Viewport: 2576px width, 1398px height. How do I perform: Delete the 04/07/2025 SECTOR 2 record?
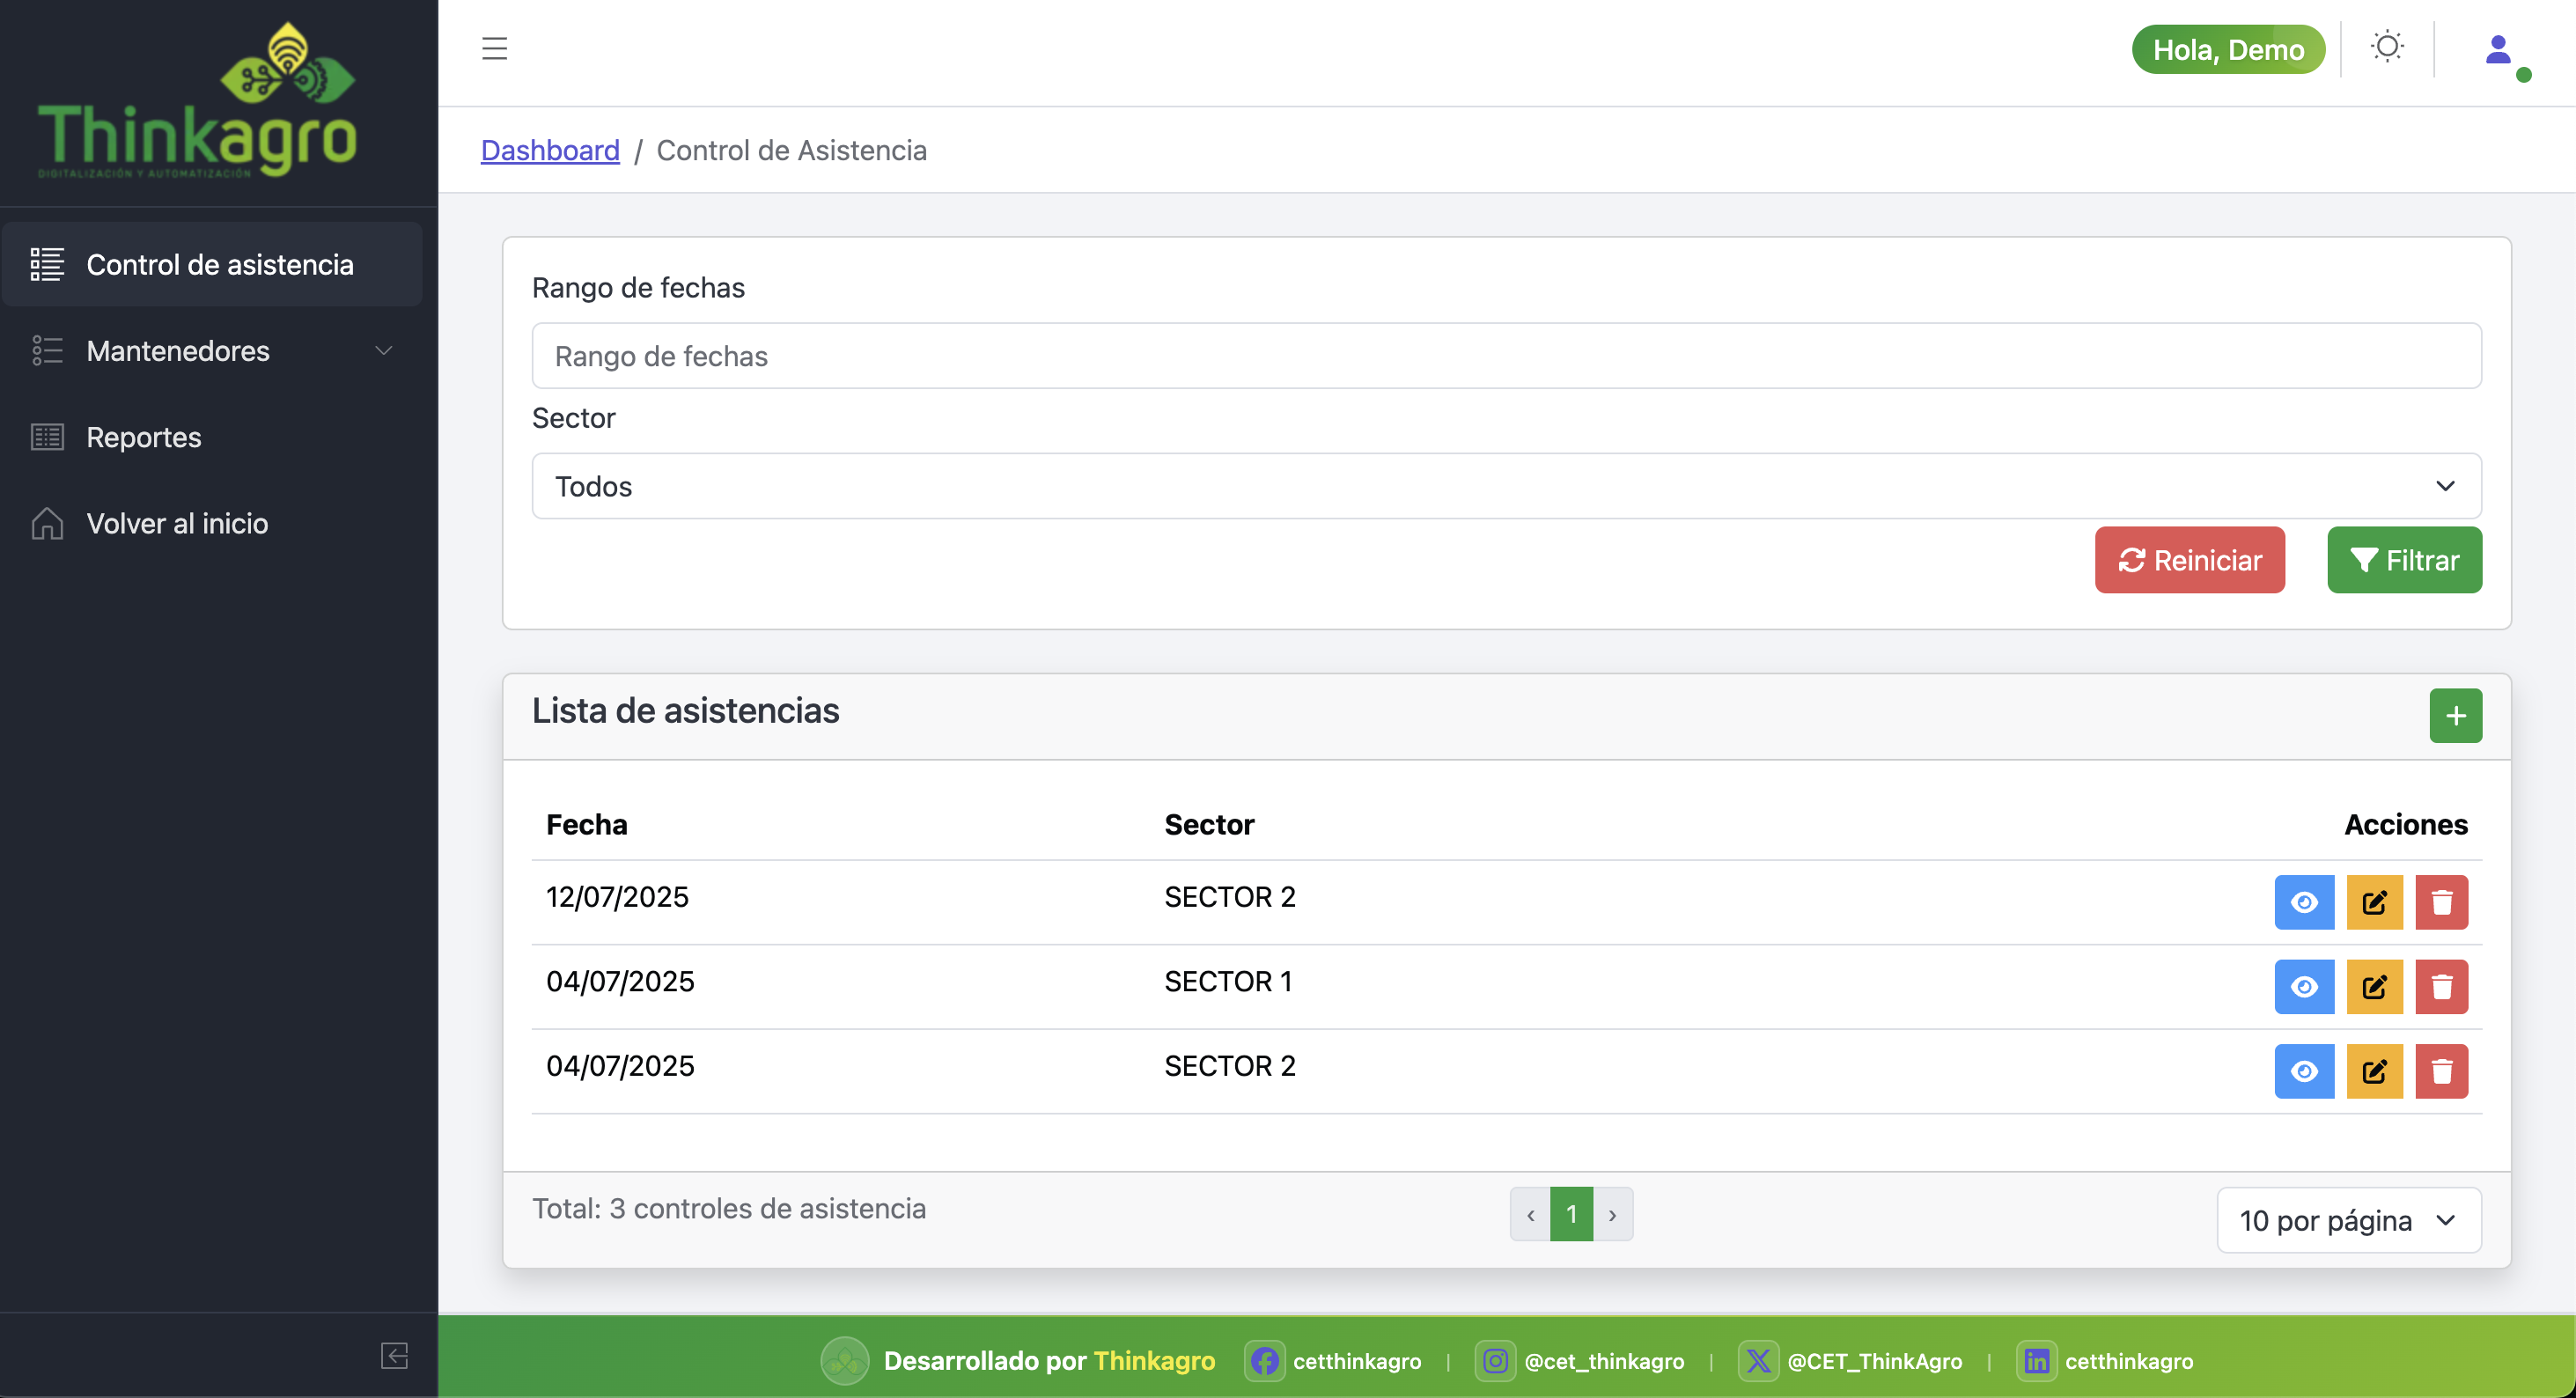(x=2441, y=1071)
